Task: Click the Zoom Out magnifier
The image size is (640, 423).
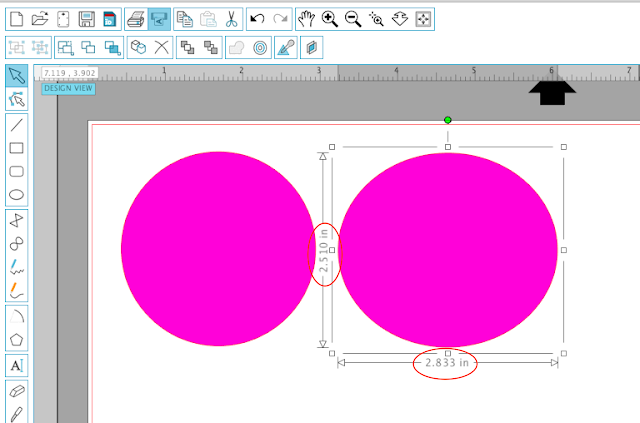Action: point(353,19)
